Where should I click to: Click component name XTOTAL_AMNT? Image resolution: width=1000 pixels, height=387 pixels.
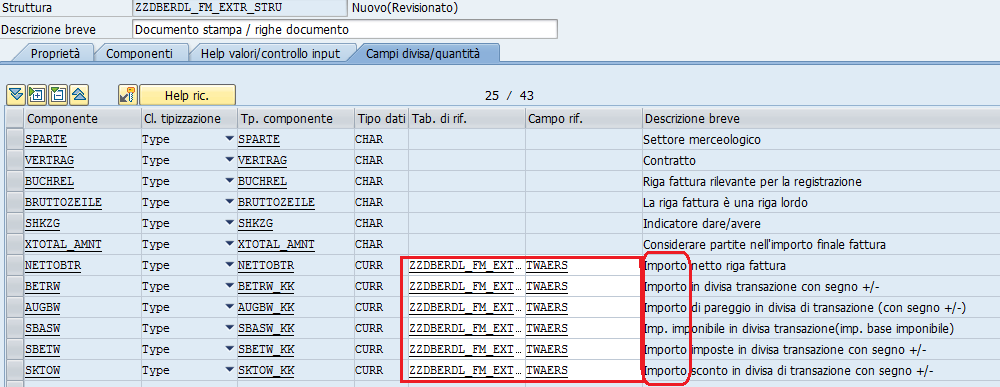coord(63,244)
